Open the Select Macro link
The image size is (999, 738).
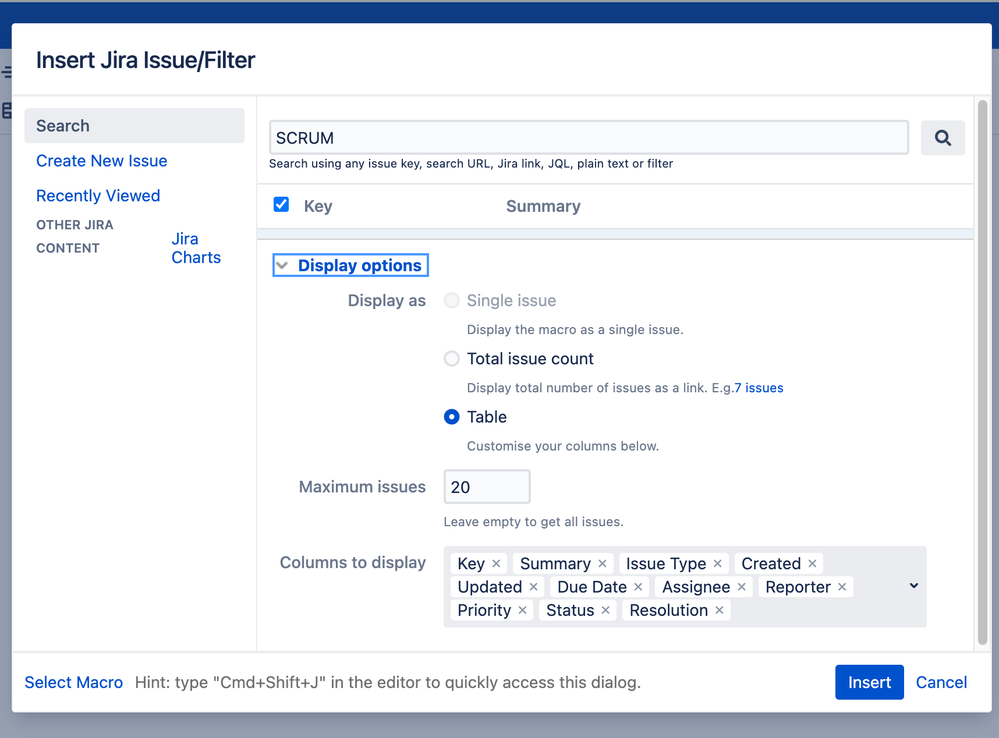coord(73,682)
